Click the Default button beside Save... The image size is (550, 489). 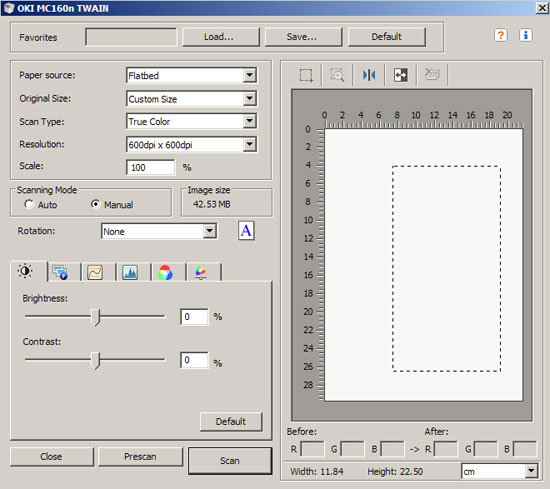[387, 37]
